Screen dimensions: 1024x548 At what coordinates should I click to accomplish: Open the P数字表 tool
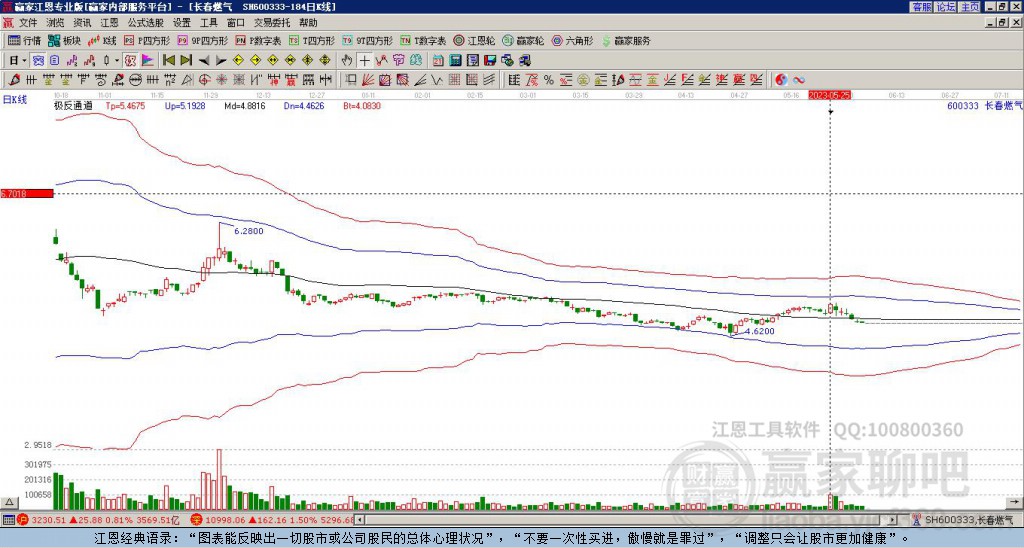point(258,40)
